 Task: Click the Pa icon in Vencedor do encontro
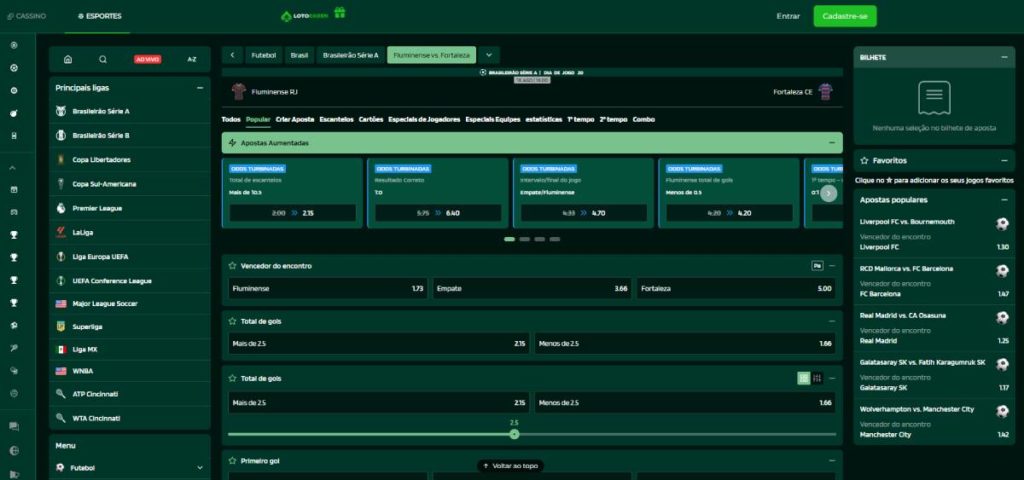point(817,266)
